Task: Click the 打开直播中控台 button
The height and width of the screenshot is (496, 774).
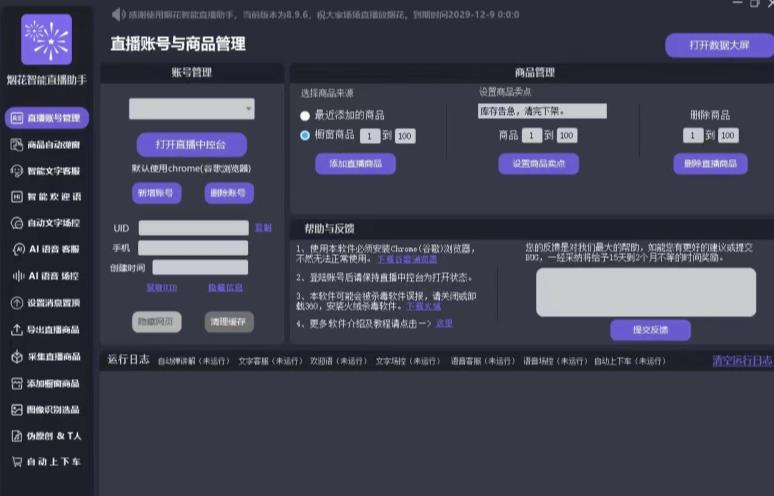Action: tap(192, 144)
